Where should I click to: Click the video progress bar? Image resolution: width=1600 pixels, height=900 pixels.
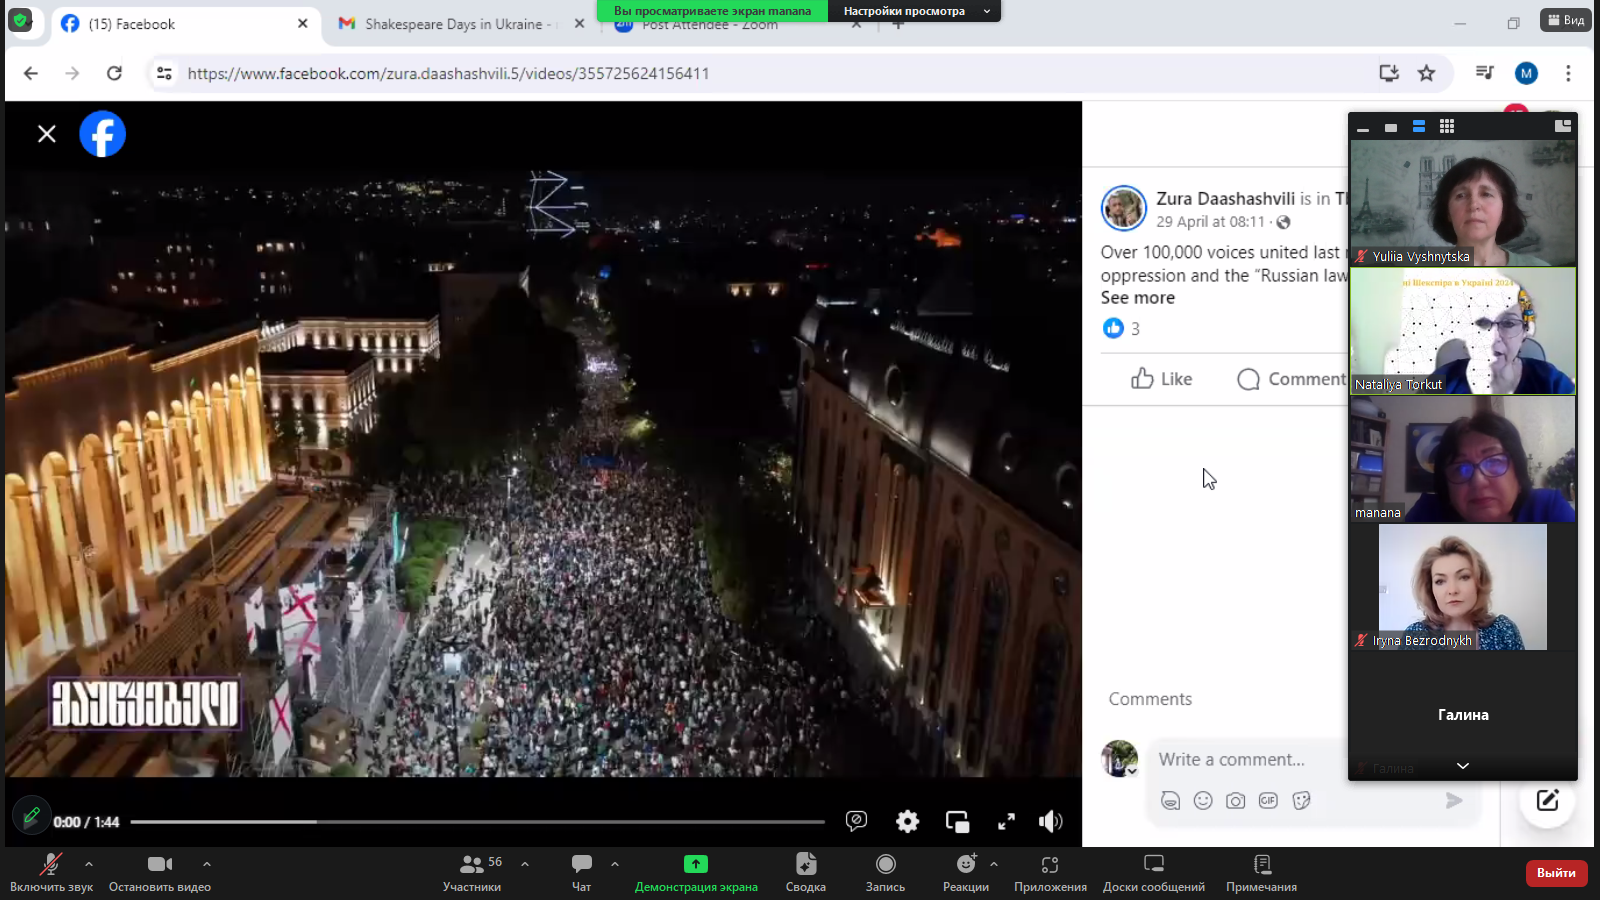(x=477, y=822)
